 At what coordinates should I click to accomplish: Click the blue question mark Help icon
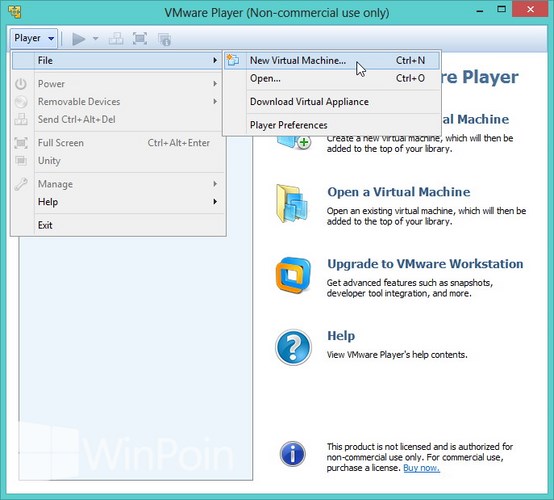pyautogui.click(x=293, y=347)
